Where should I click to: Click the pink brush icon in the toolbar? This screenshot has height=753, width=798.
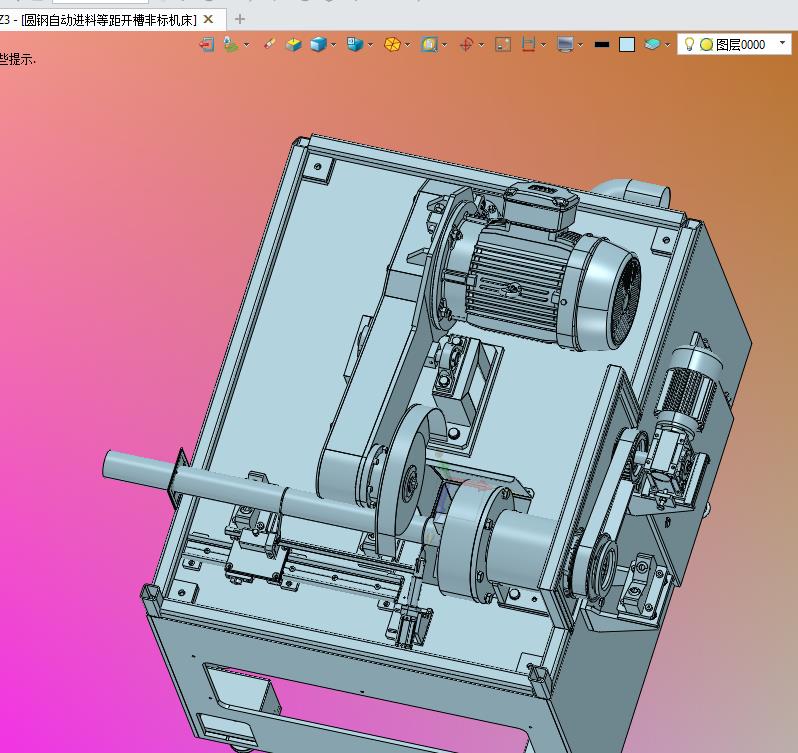click(268, 44)
